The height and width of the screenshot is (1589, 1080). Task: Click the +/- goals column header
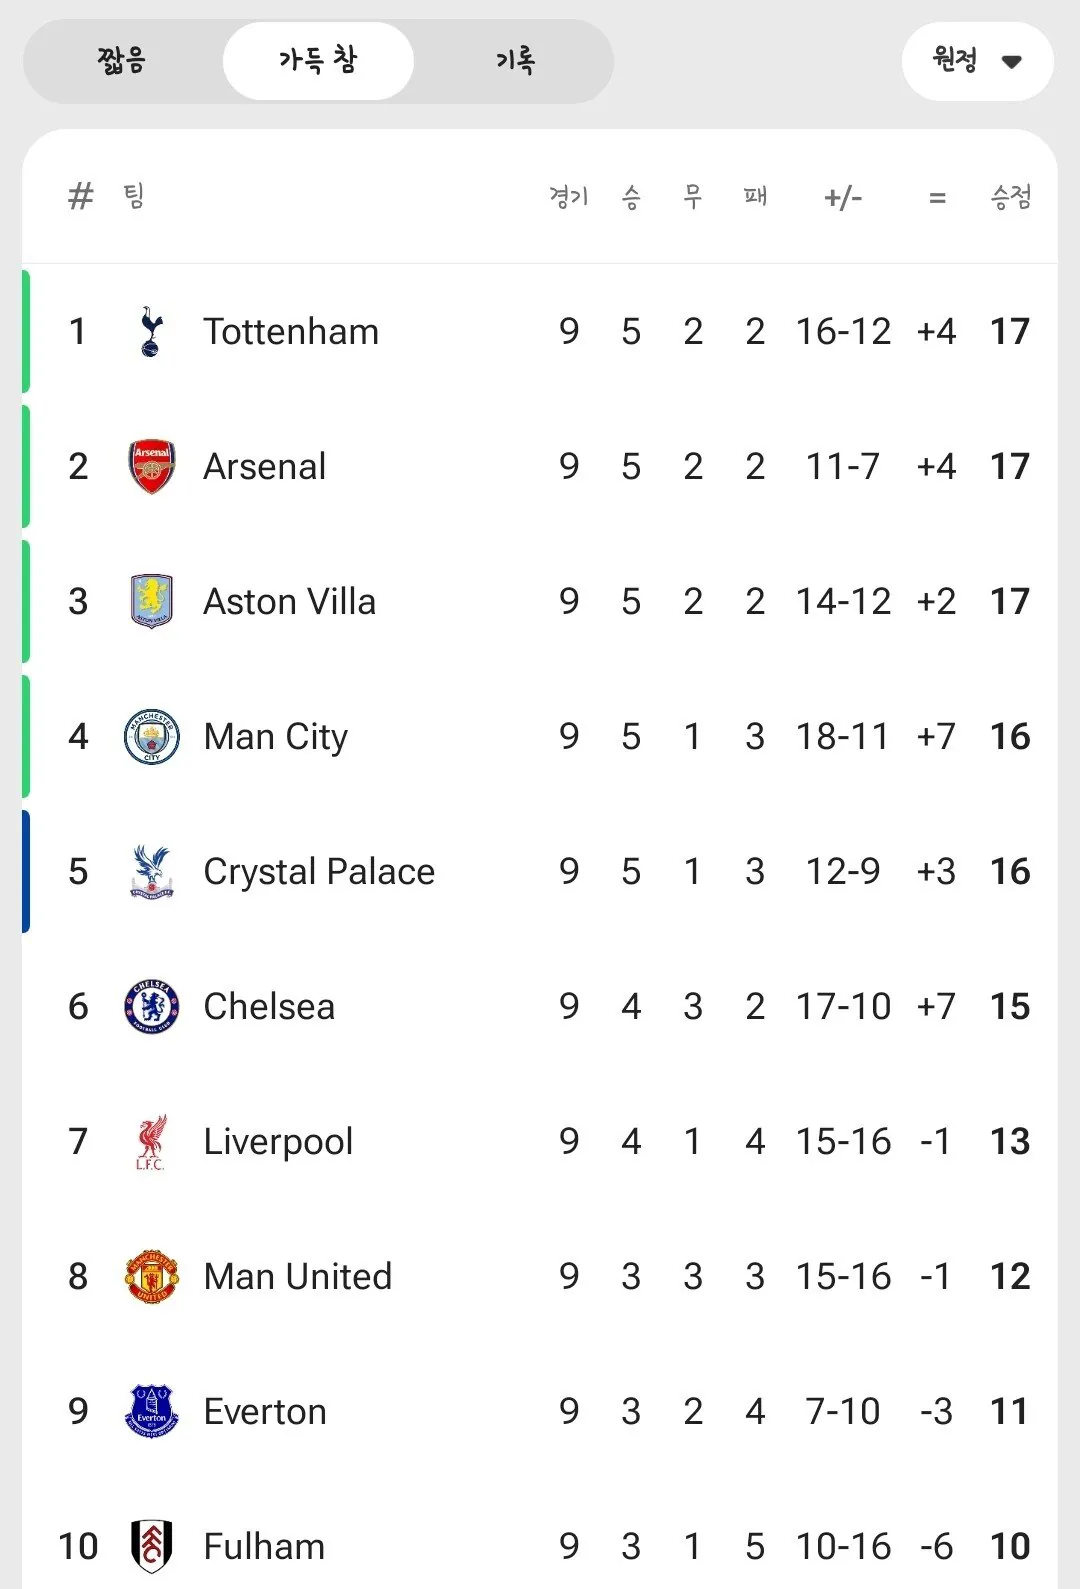tap(843, 197)
